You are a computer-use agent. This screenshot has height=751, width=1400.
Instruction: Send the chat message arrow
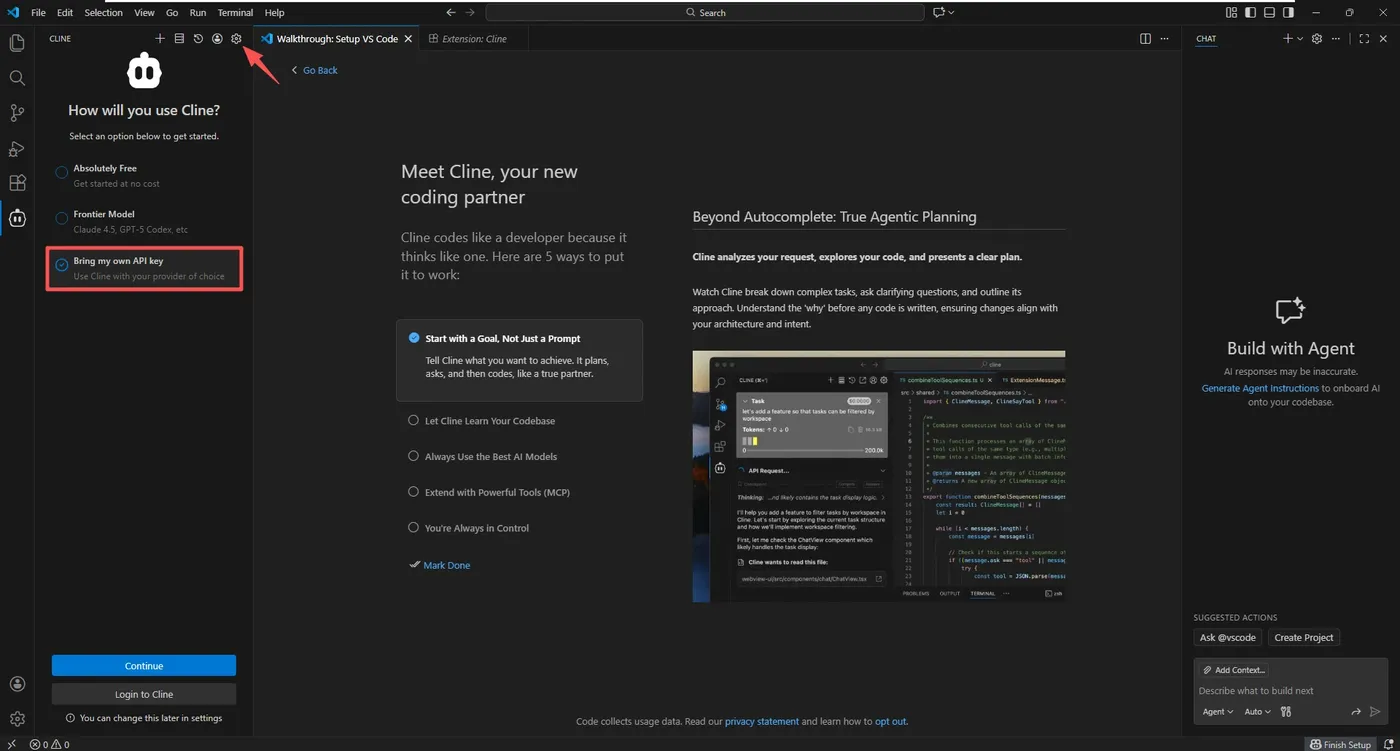[x=1375, y=712]
